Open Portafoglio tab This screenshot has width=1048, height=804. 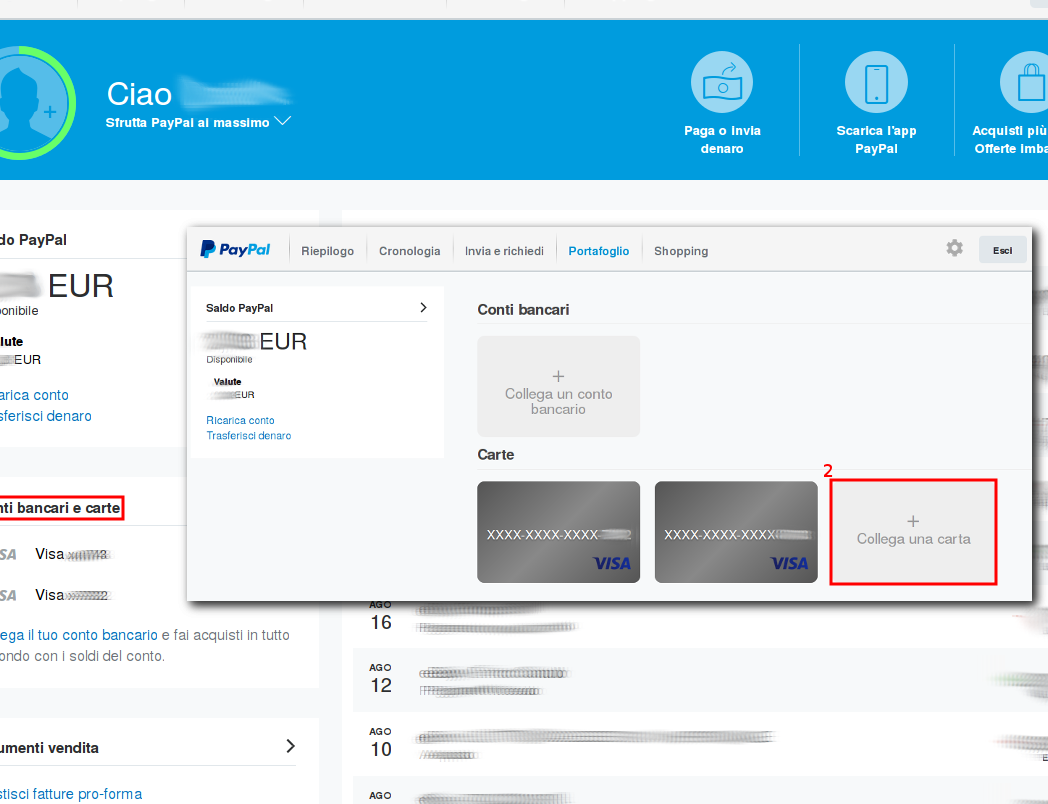pyautogui.click(x=599, y=251)
